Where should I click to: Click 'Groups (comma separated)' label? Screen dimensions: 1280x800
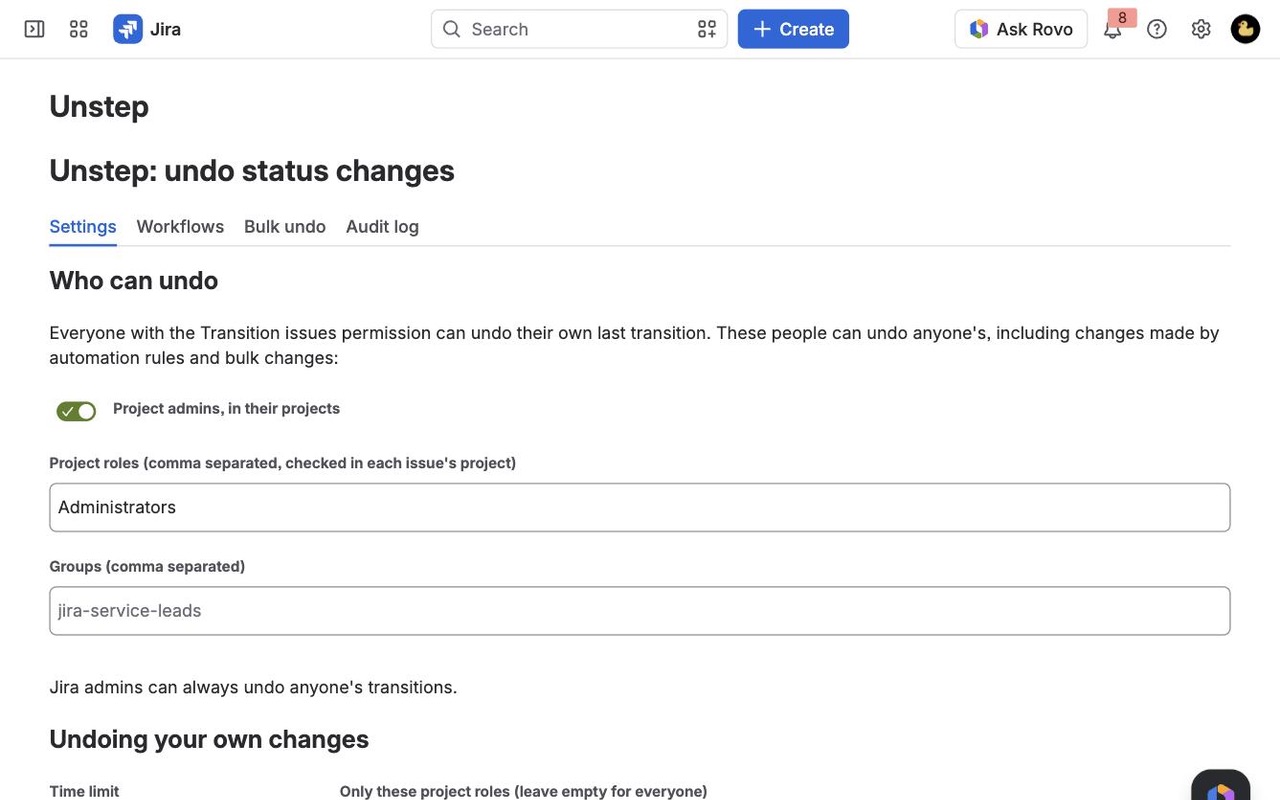point(147,566)
